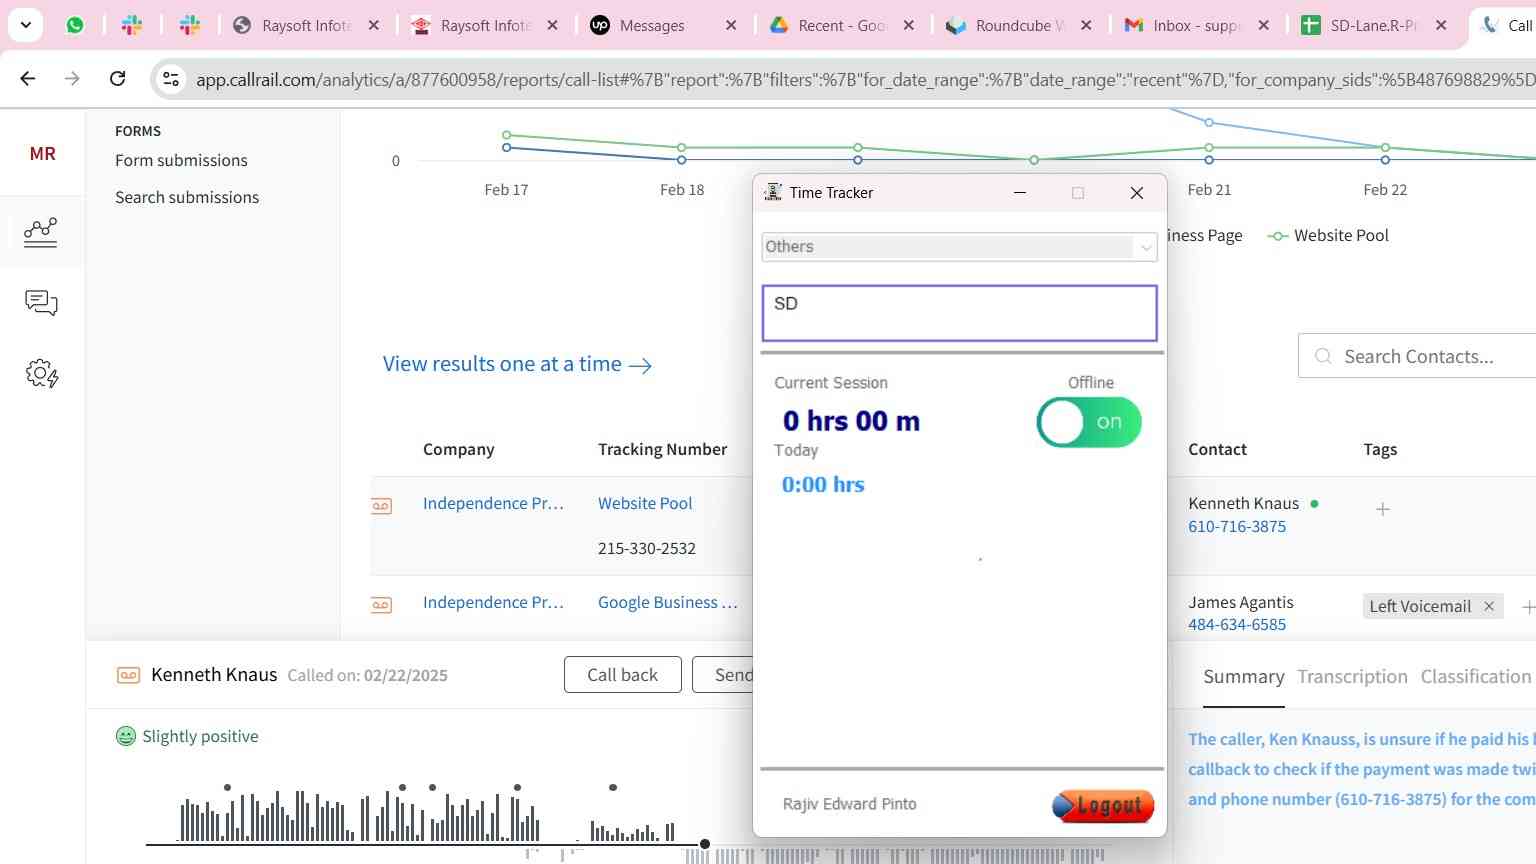
Task: Open the WhatsApp pinned tab
Action: [75, 25]
